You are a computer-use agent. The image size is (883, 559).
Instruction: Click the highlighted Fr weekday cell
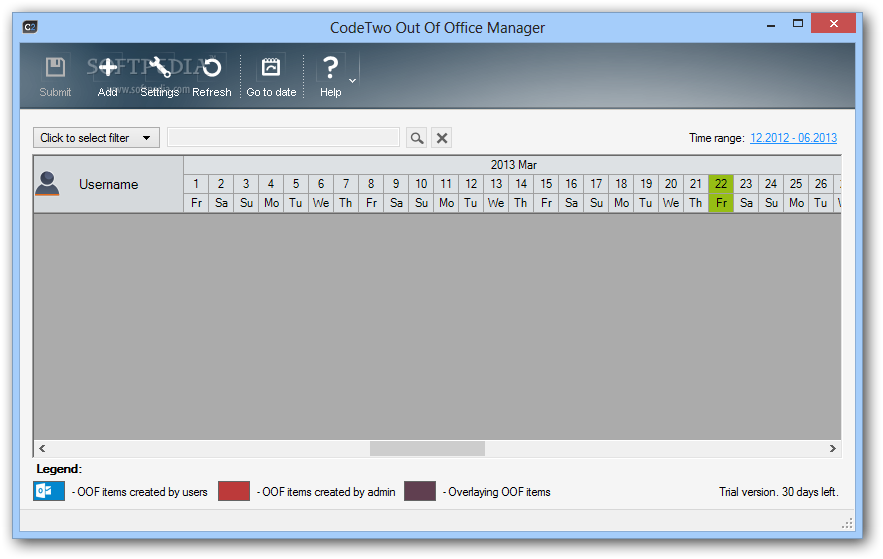721,203
